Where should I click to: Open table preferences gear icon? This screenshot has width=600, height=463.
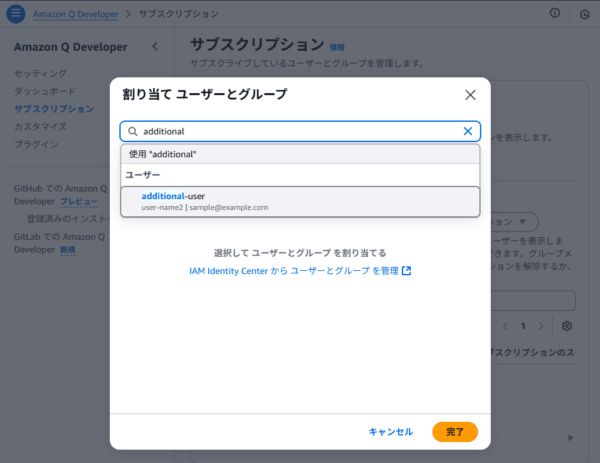[x=567, y=326]
